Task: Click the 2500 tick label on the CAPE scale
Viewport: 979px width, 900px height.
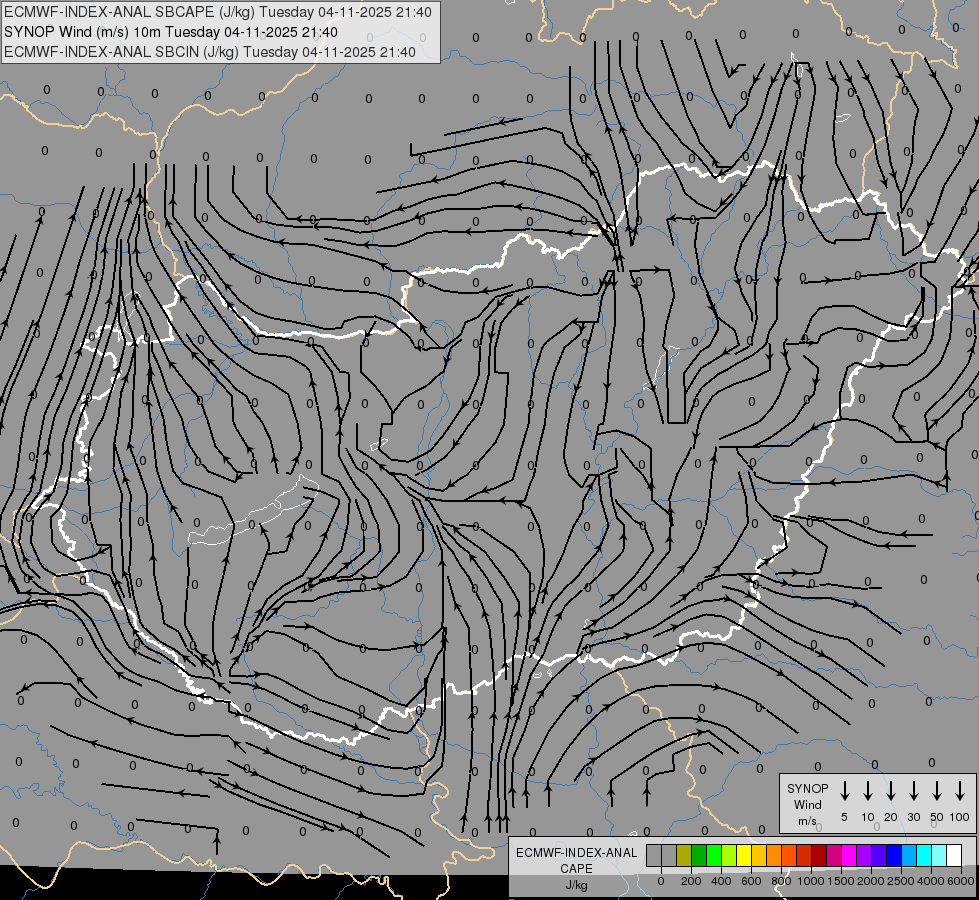Action: (901, 881)
